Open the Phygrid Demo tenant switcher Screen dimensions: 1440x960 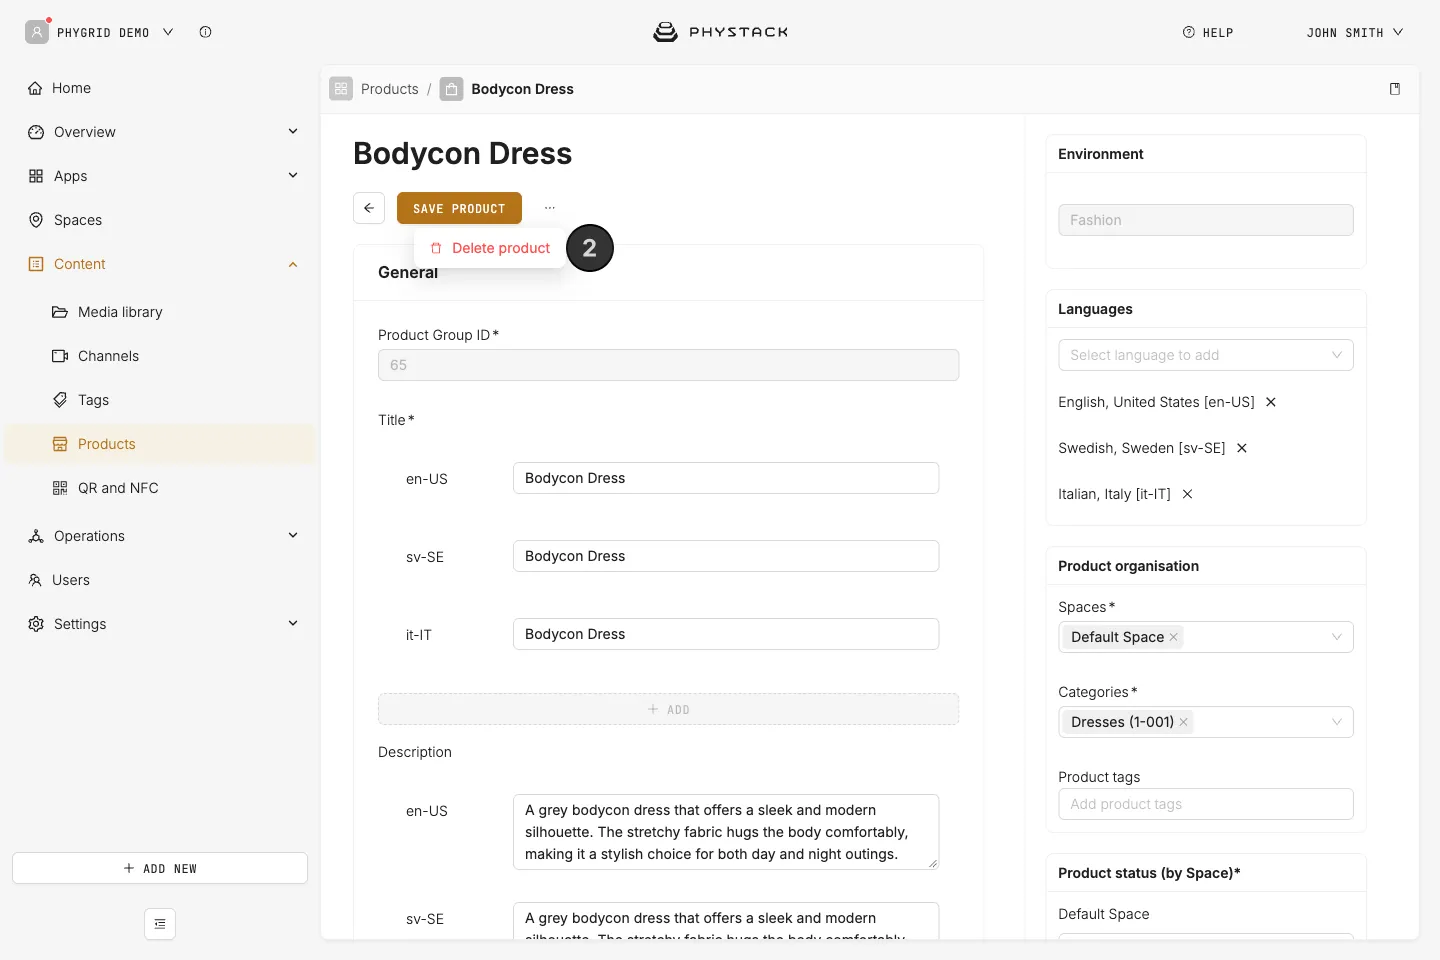click(100, 32)
